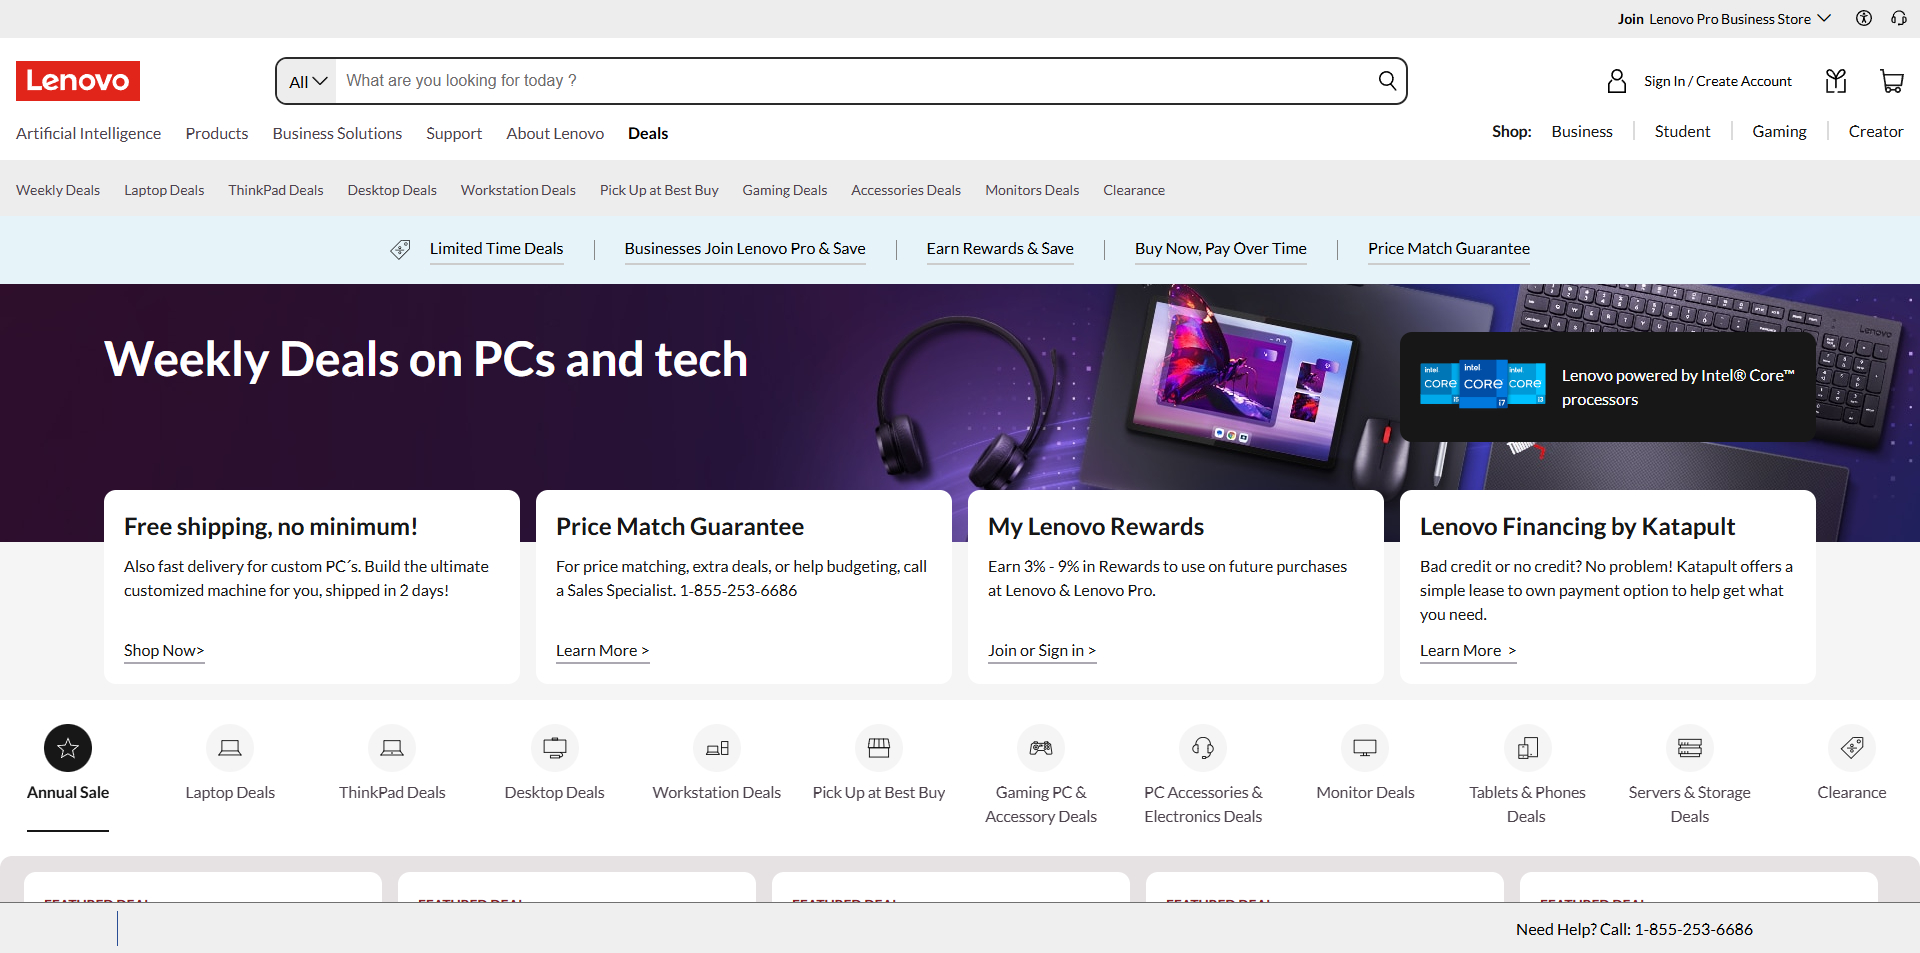This screenshot has height=953, width=1920.
Task: Open the Products menu
Action: pyautogui.click(x=216, y=133)
